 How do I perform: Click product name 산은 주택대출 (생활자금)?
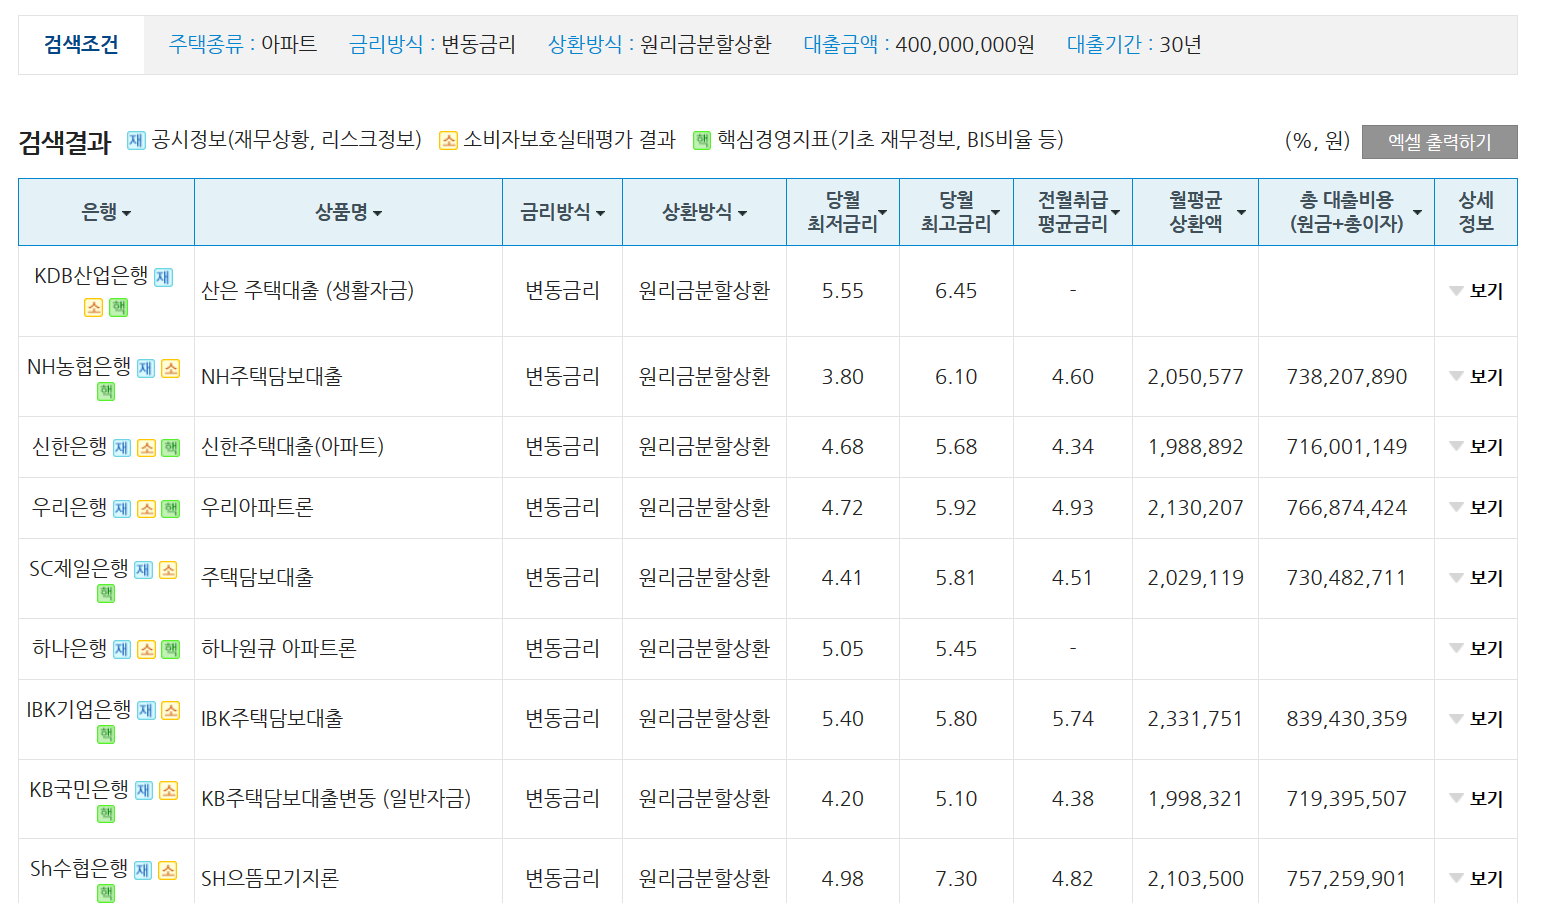(307, 291)
